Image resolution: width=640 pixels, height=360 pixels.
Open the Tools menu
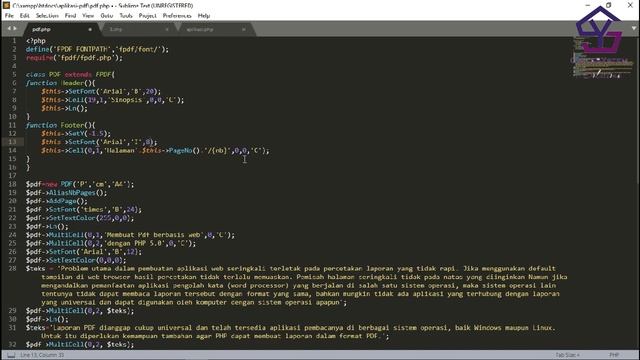(x=126, y=16)
